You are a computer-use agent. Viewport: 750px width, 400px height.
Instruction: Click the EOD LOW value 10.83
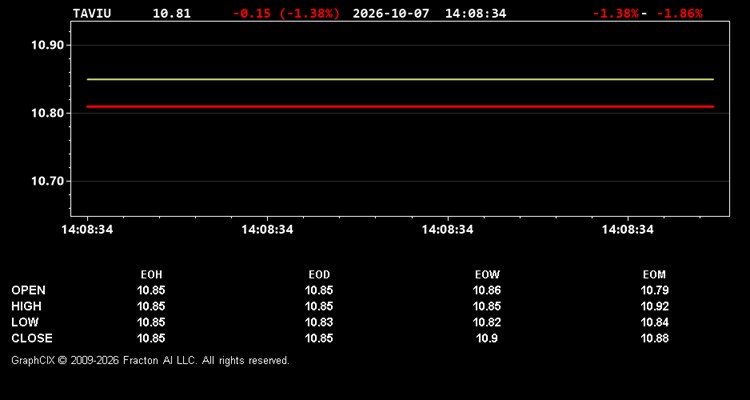(x=319, y=322)
